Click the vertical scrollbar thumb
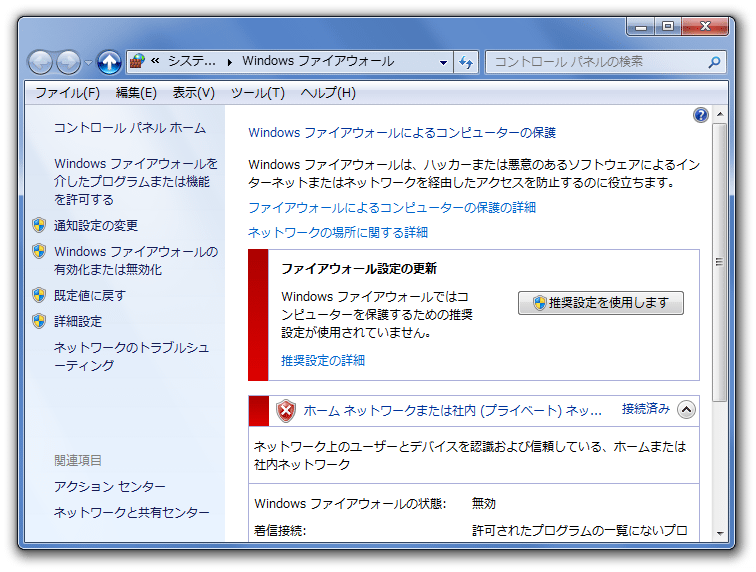This screenshot has width=756, height=572. coord(720,262)
